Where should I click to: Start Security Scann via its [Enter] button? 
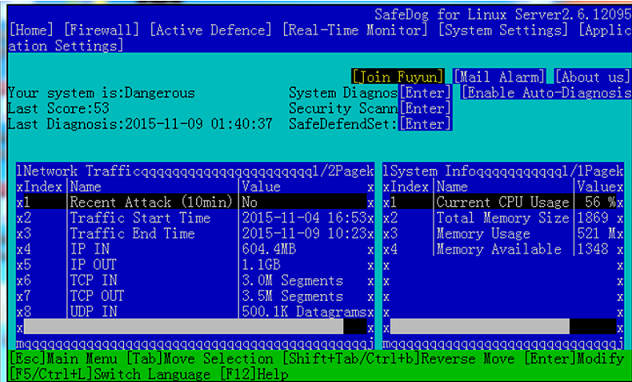[425, 108]
